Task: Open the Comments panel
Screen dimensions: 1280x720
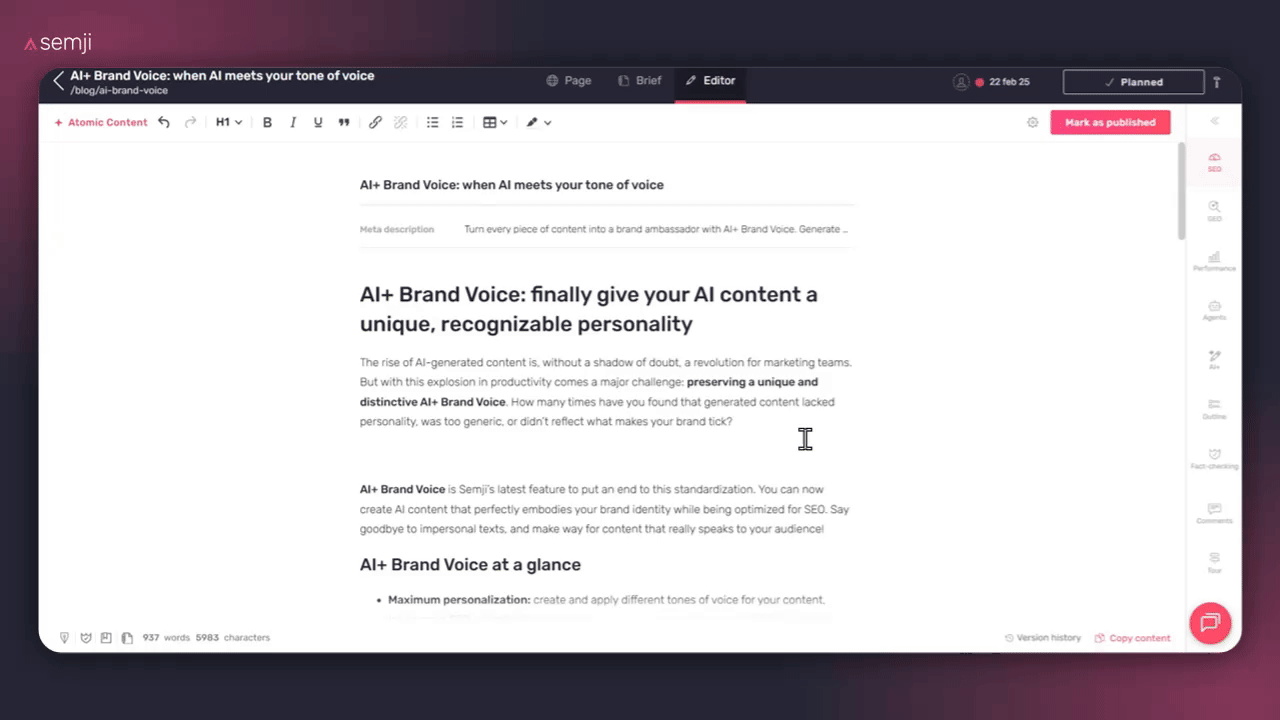Action: click(x=1214, y=511)
